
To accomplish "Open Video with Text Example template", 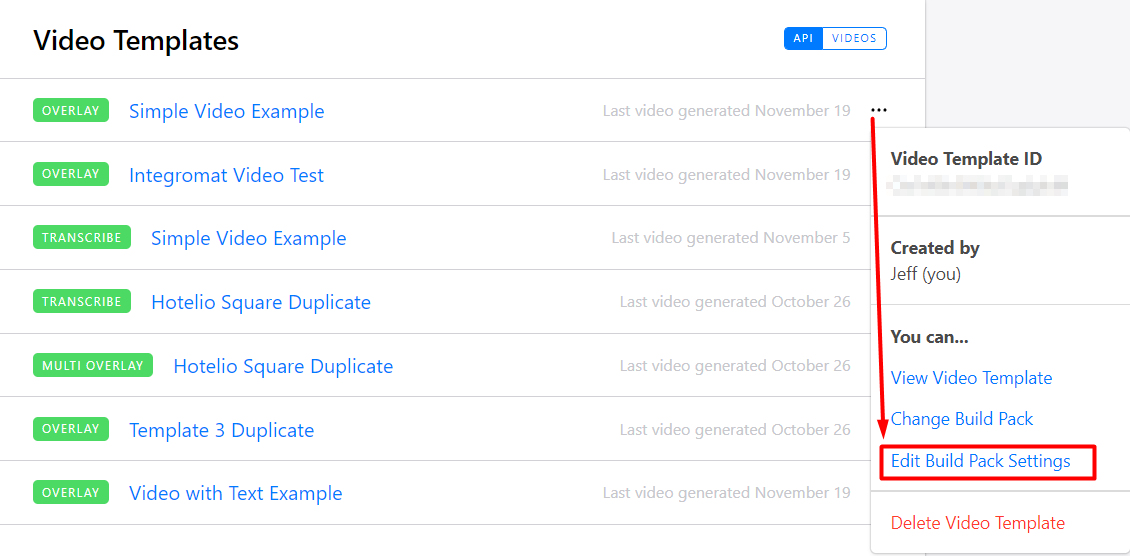I will (x=235, y=493).
